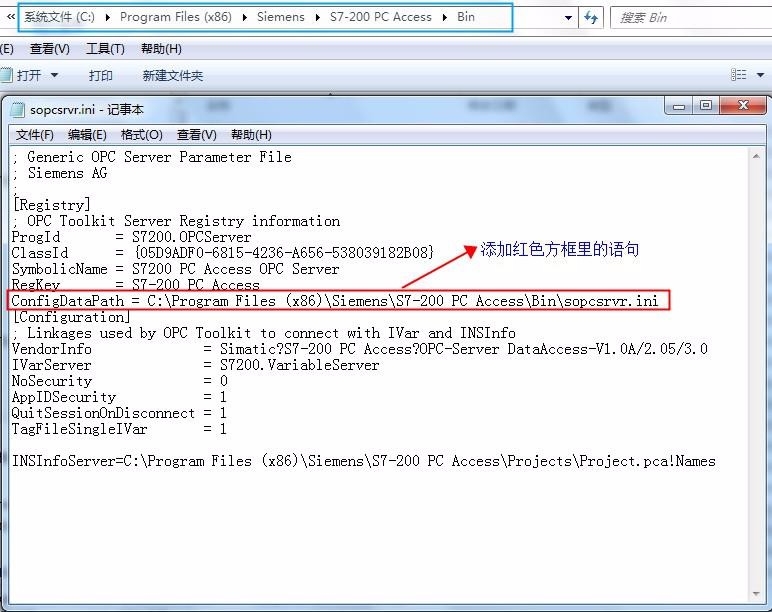
Task: Open Notepad 帮助(H) menu
Action: (252, 134)
